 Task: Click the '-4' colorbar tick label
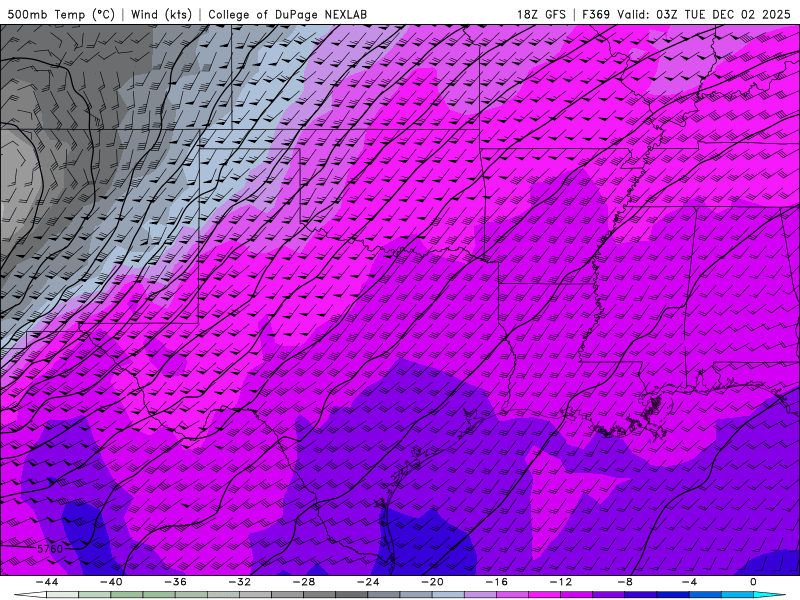tap(689, 582)
